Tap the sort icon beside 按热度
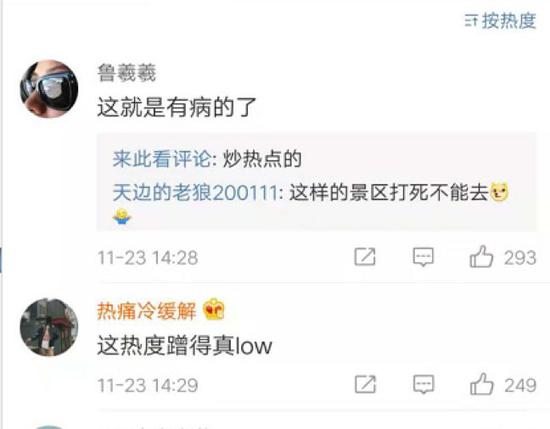 click(x=471, y=21)
